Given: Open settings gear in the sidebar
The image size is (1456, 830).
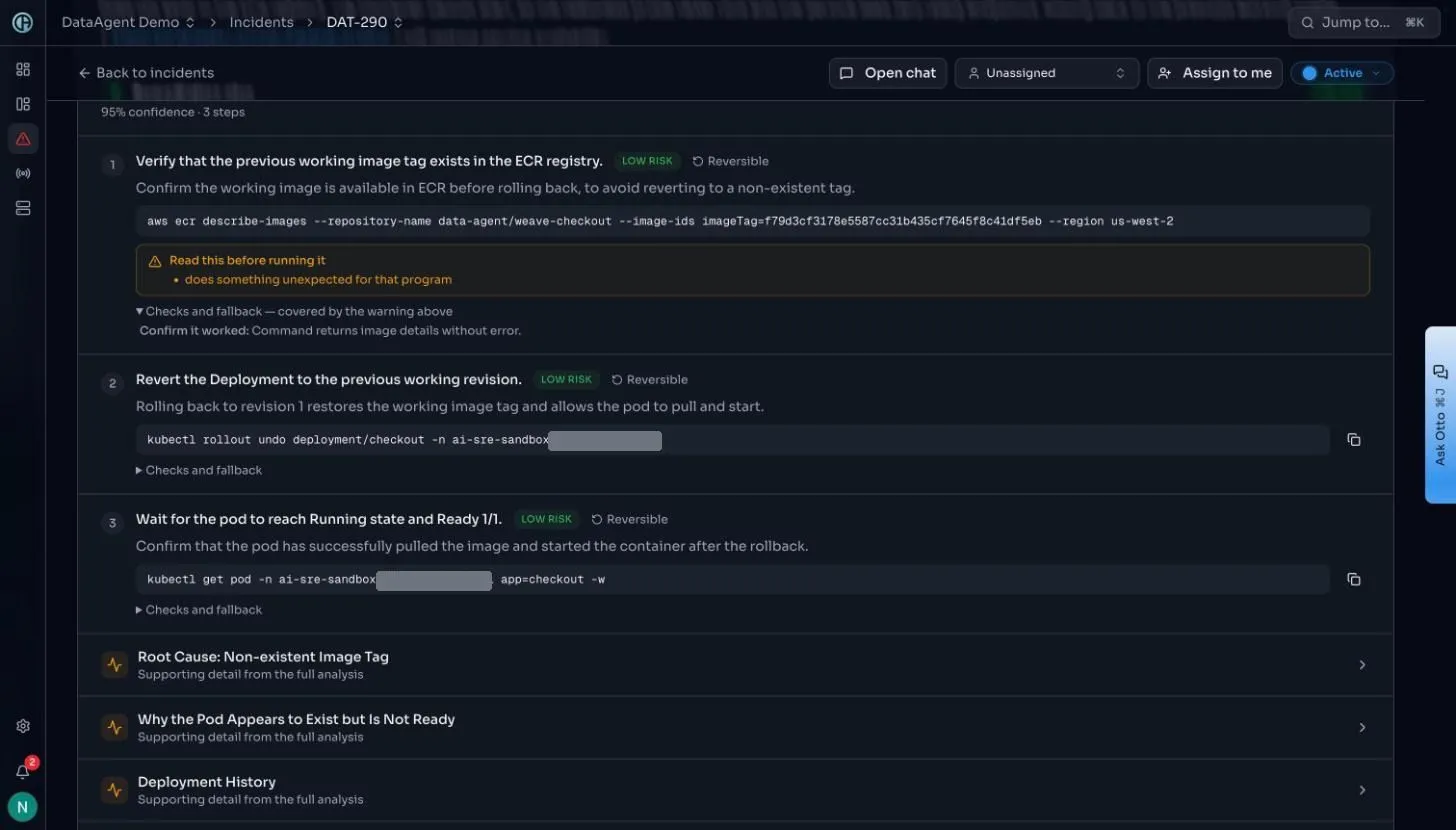Looking at the screenshot, I should point(23,726).
